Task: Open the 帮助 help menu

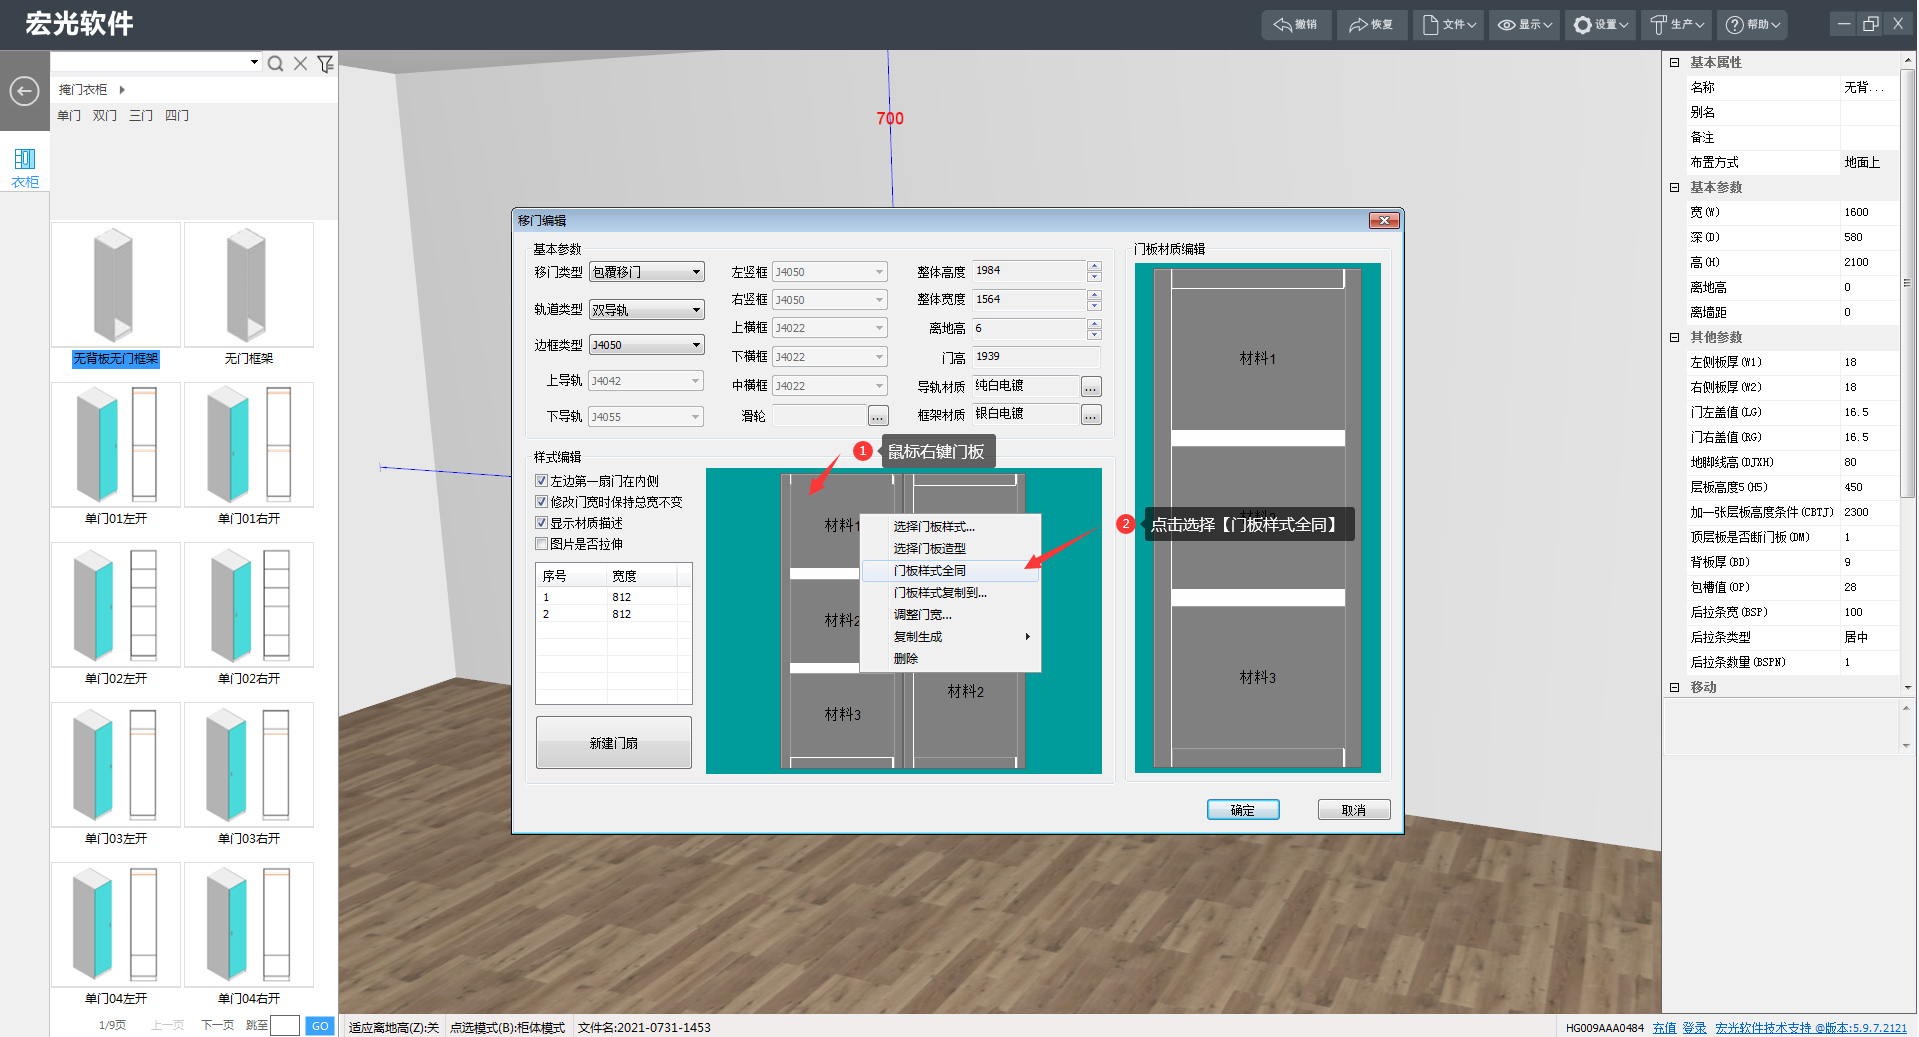Action: [x=1753, y=24]
